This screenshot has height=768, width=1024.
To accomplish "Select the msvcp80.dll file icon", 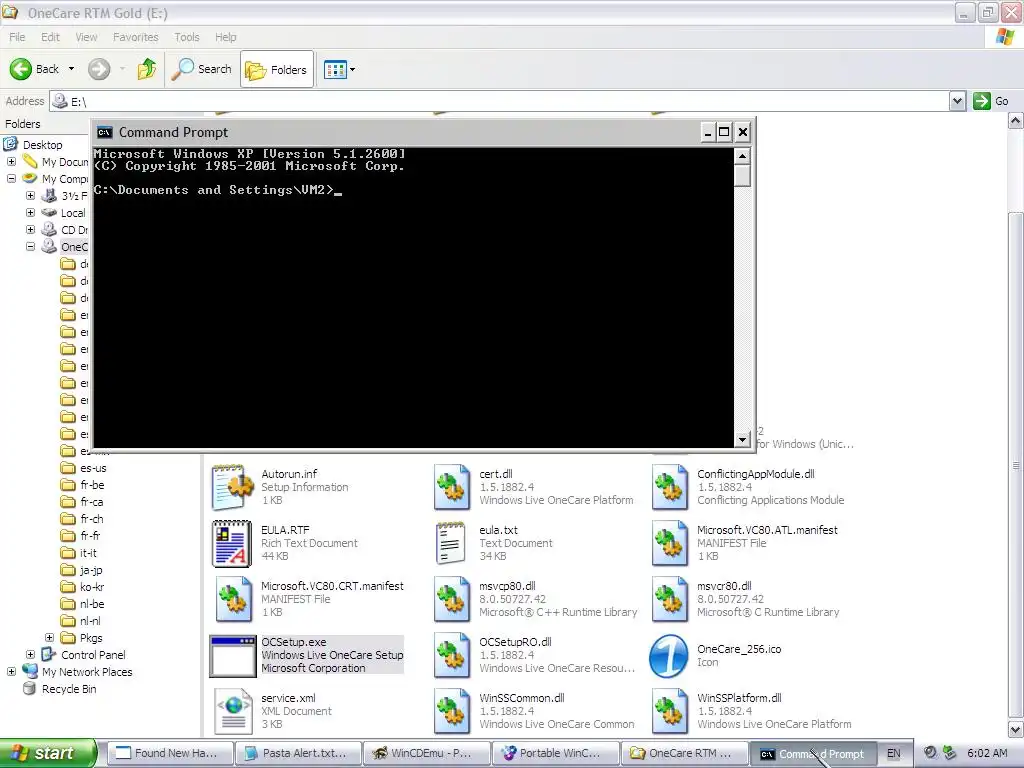I will click(451, 600).
